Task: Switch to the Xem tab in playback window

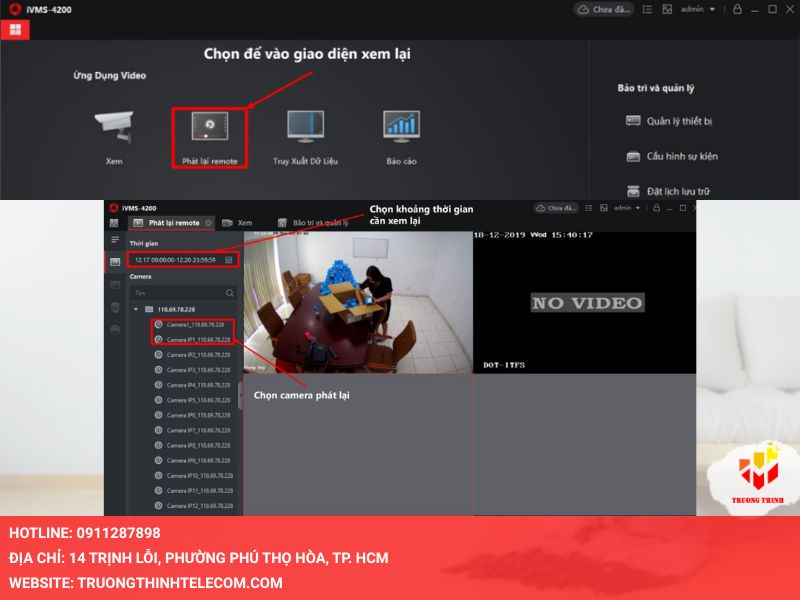Action: (x=237, y=223)
